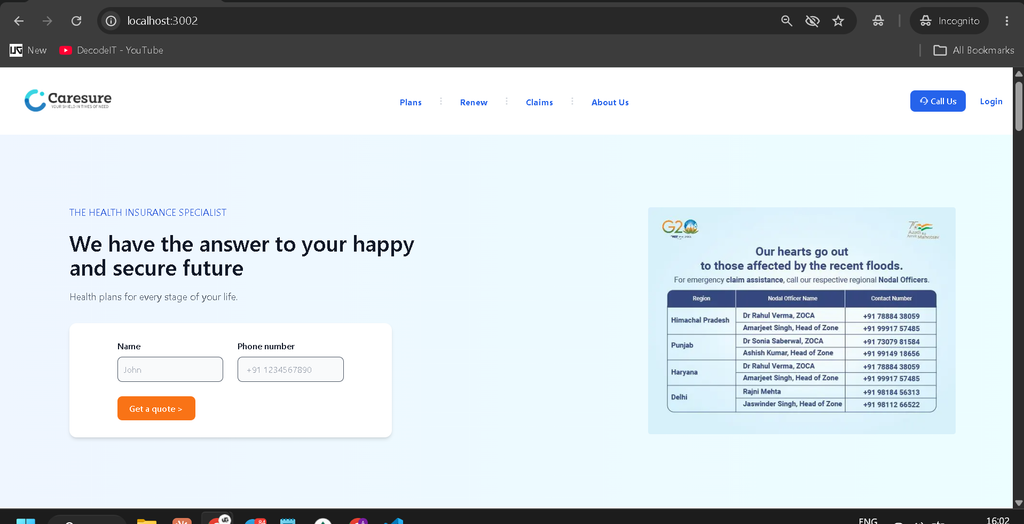Click 'Dr Sonia Saberwal, ZOCA' in the table
This screenshot has width=1024, height=524.
pos(782,341)
